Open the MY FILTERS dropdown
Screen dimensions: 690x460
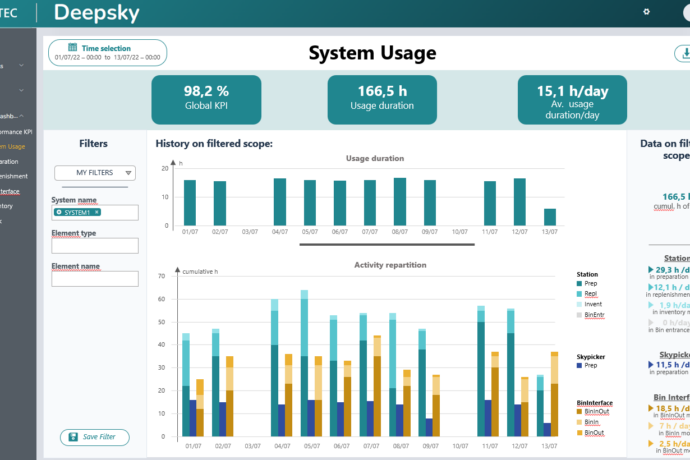[x=95, y=173]
